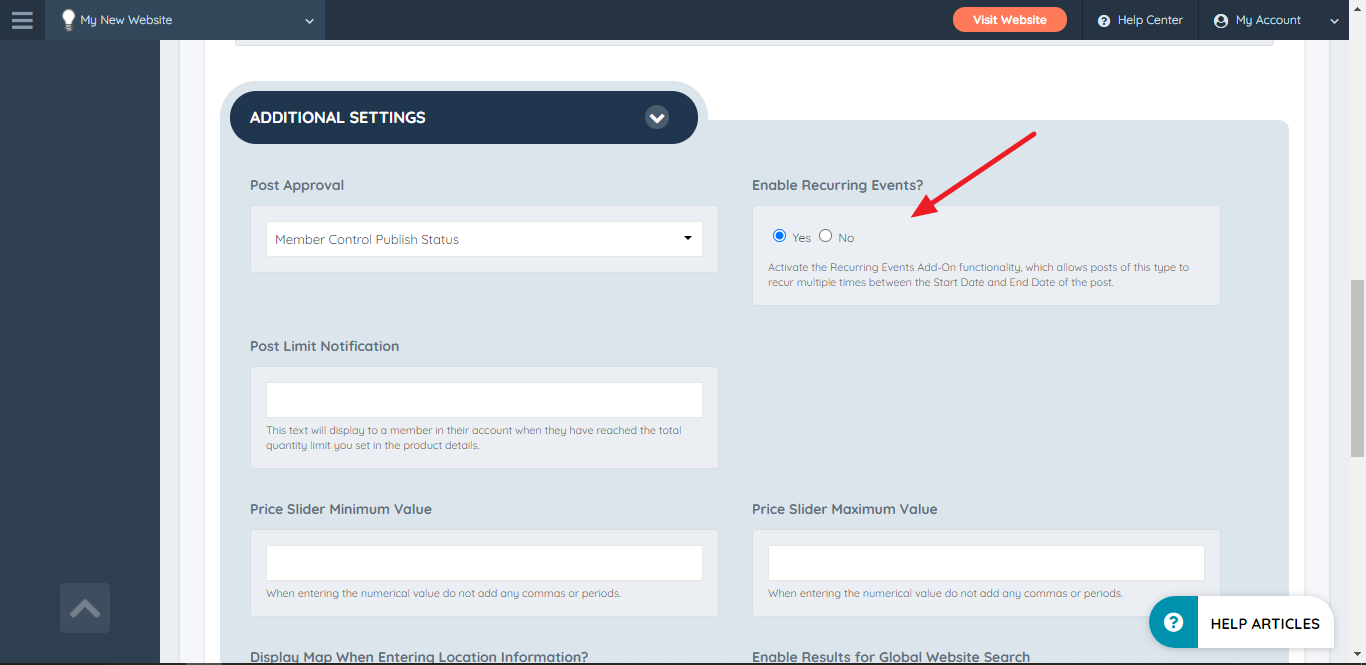Click Enable Results for Global Website Search label

(x=891, y=657)
